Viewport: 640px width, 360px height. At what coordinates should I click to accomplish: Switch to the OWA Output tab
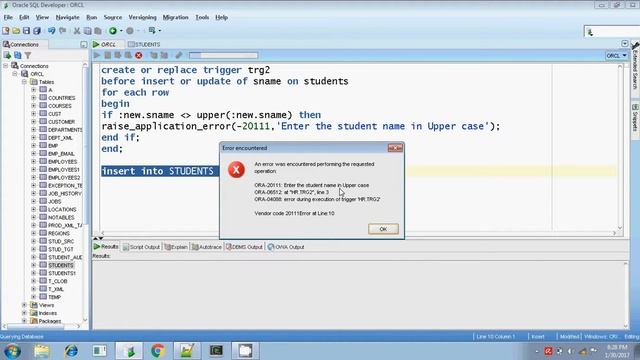(x=286, y=247)
